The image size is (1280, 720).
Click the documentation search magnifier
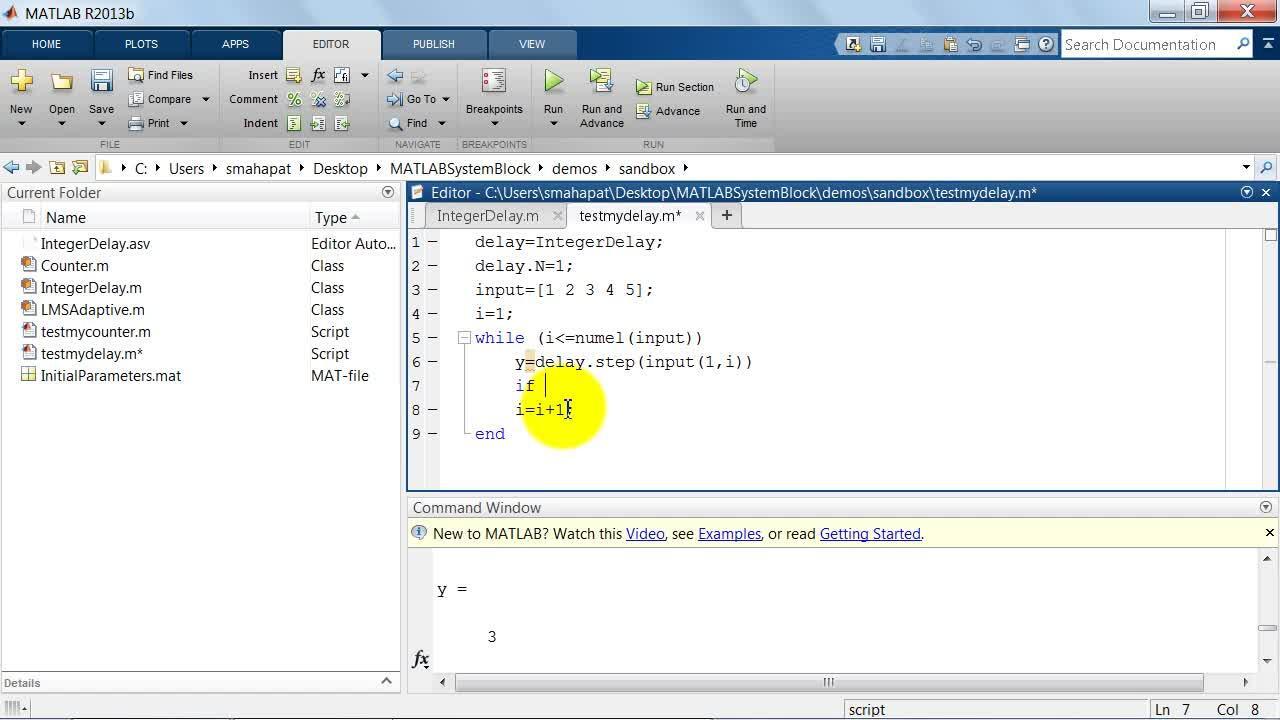[1243, 44]
